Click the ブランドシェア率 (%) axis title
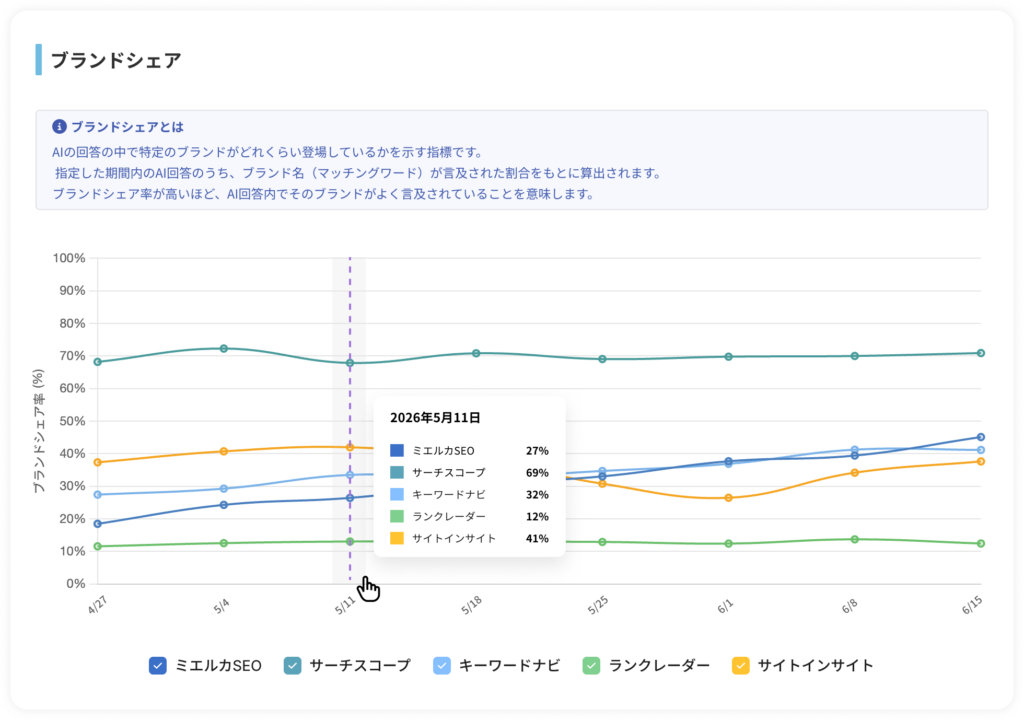This screenshot has width=1024, height=720. (39, 431)
